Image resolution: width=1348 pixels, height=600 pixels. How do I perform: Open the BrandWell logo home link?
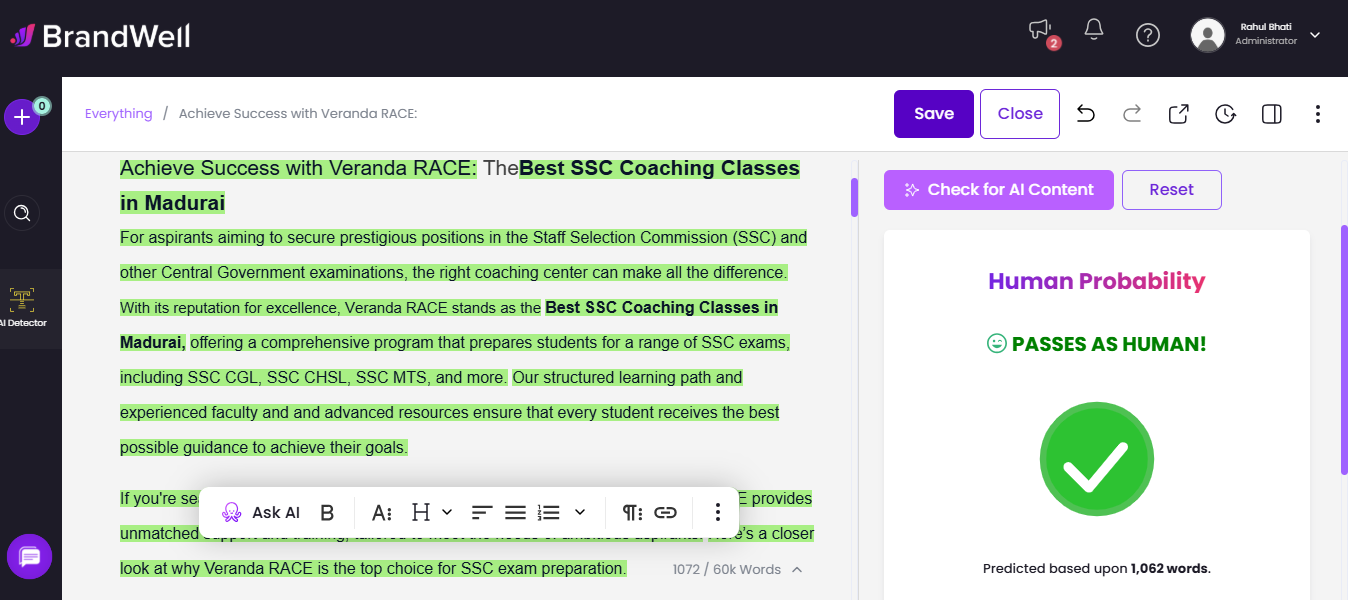pos(100,37)
